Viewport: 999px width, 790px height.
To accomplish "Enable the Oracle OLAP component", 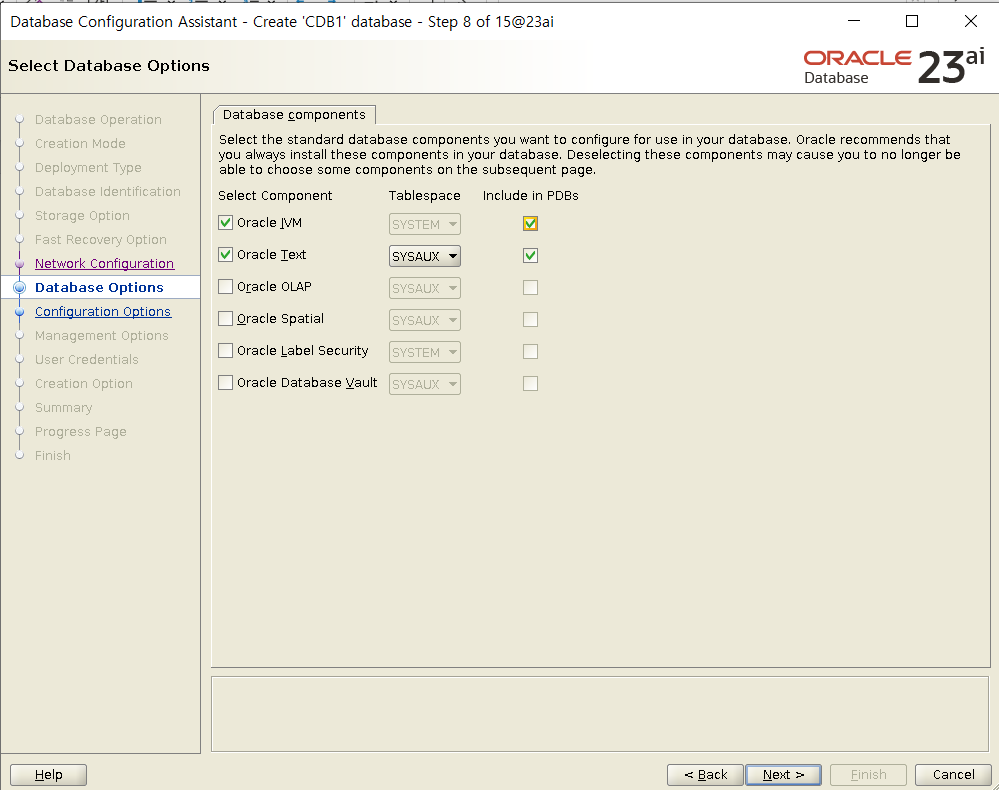I will click(x=225, y=286).
